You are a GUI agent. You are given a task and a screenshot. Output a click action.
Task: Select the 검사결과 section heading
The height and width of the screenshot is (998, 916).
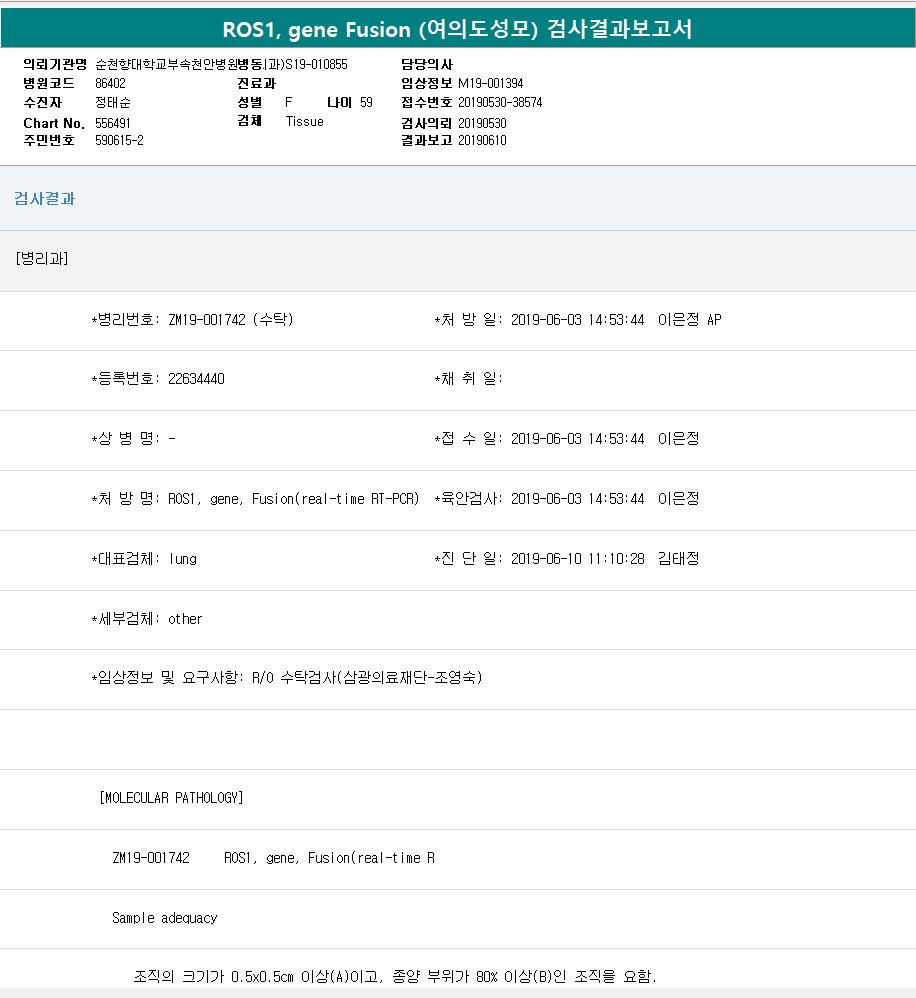45,198
